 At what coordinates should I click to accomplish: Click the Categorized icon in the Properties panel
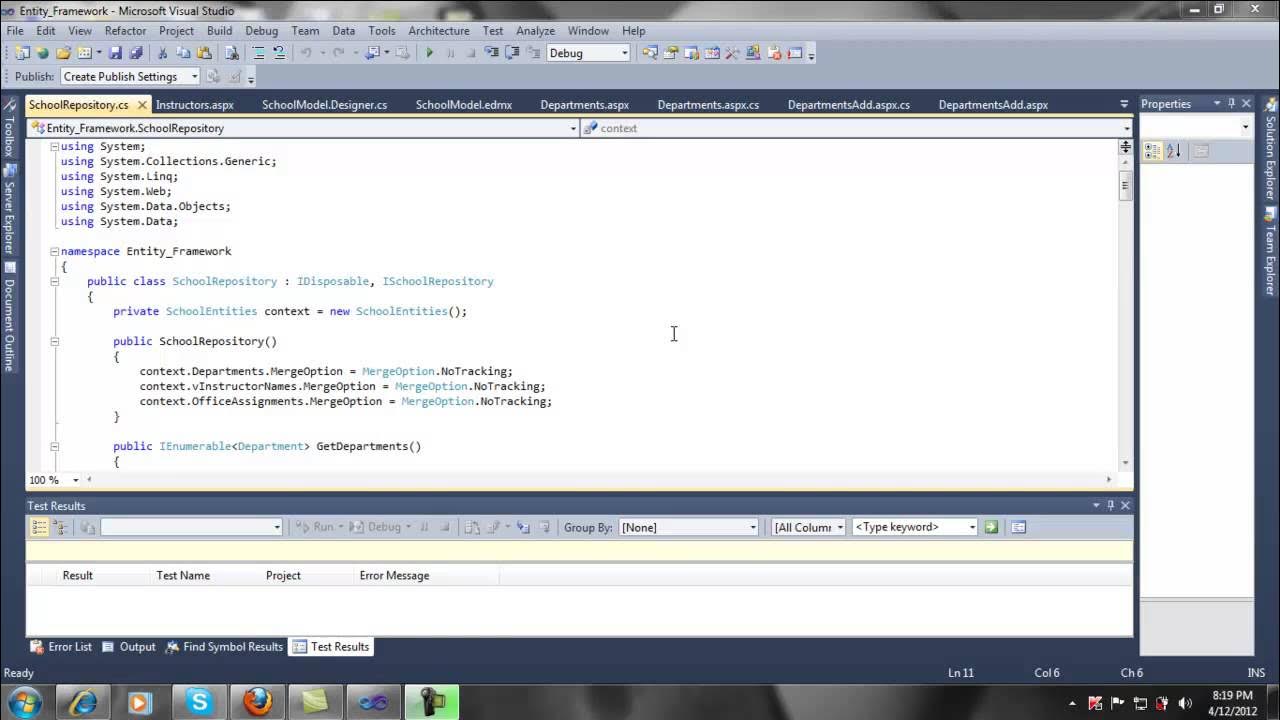click(1152, 151)
